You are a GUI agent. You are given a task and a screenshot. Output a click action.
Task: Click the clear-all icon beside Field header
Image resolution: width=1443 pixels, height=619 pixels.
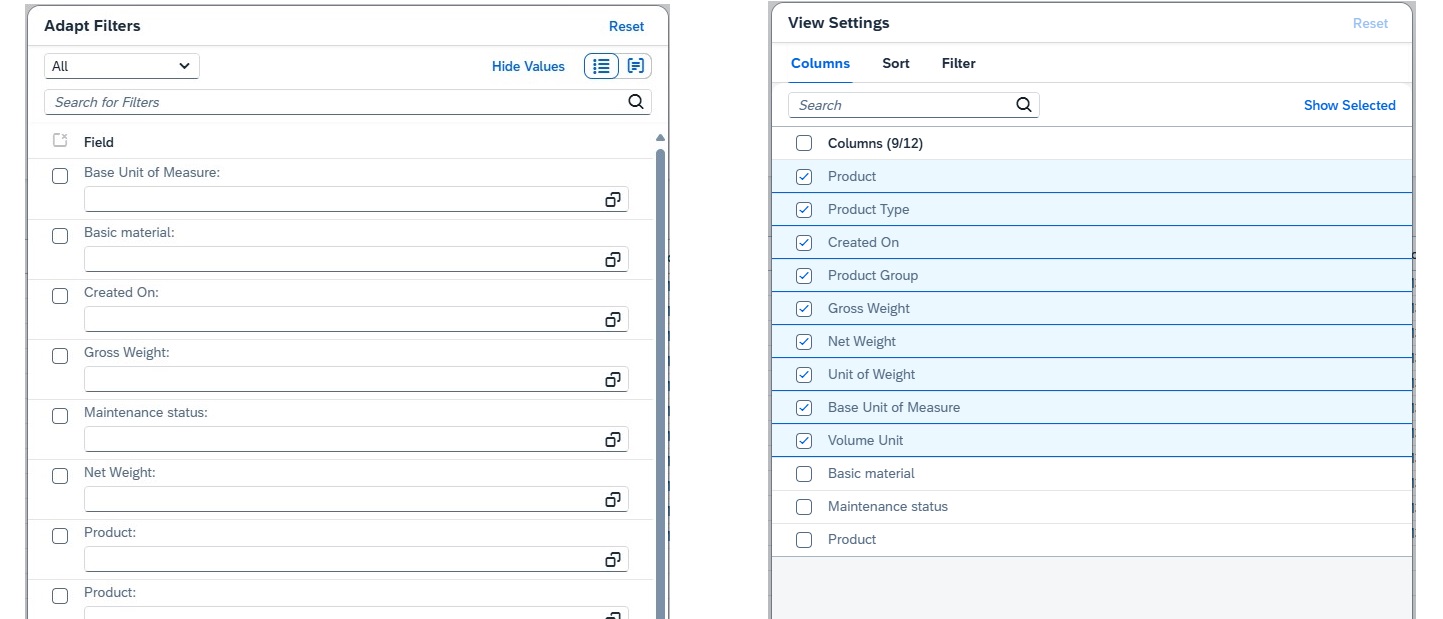pyautogui.click(x=59, y=141)
